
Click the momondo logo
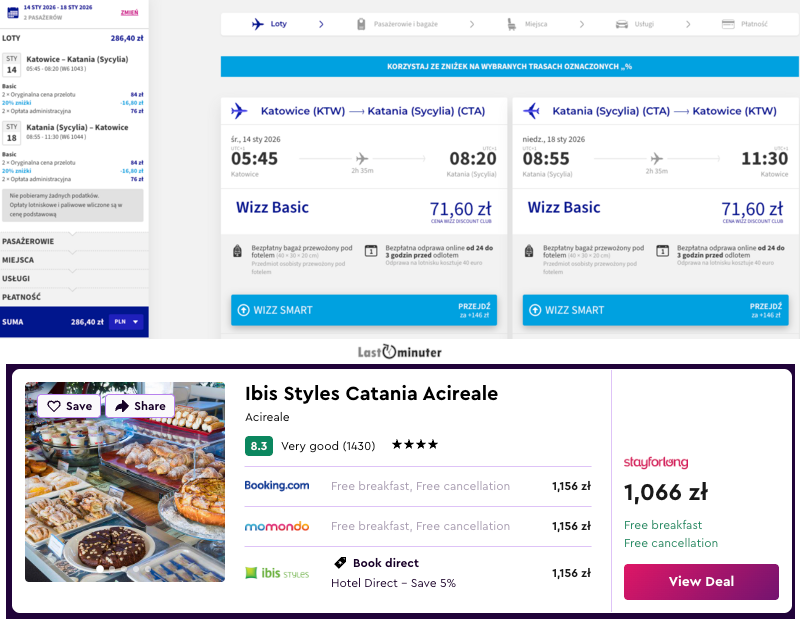pos(277,526)
